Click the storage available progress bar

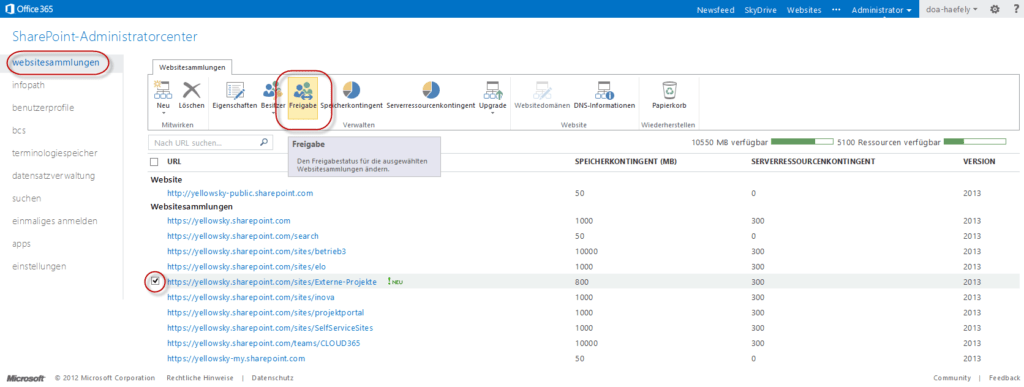802,141
